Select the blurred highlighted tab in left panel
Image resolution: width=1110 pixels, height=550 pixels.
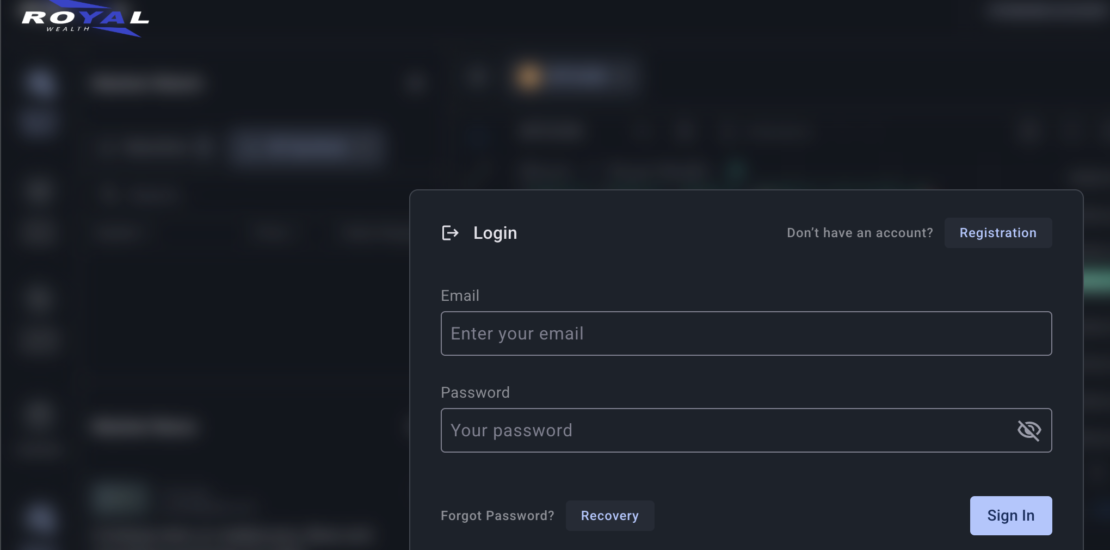[305, 147]
